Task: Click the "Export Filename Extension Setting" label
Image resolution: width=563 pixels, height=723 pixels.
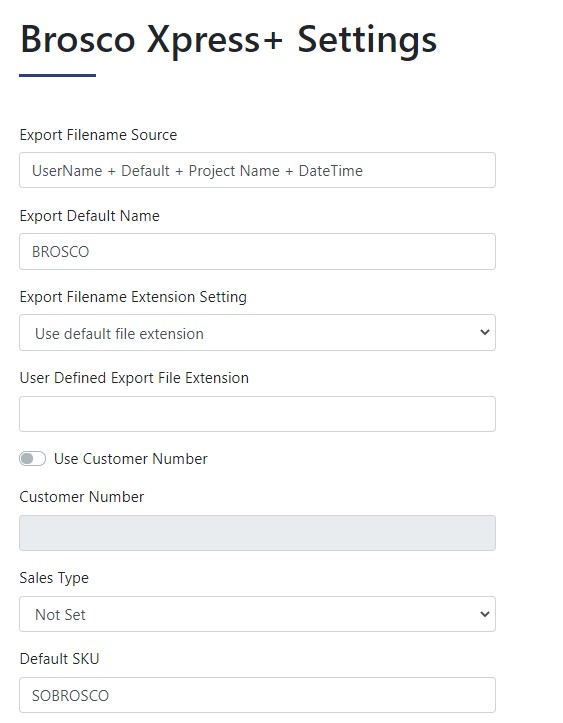Action: click(133, 297)
